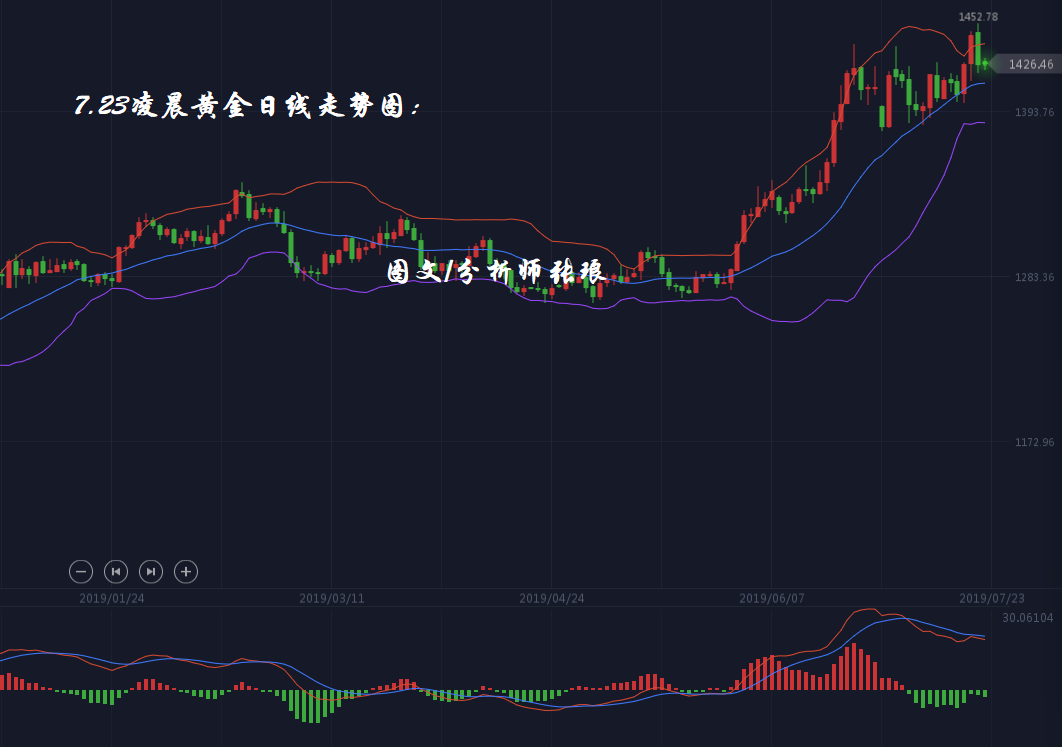
Task: Jump to the chart's last bar icon
Action: (x=151, y=572)
